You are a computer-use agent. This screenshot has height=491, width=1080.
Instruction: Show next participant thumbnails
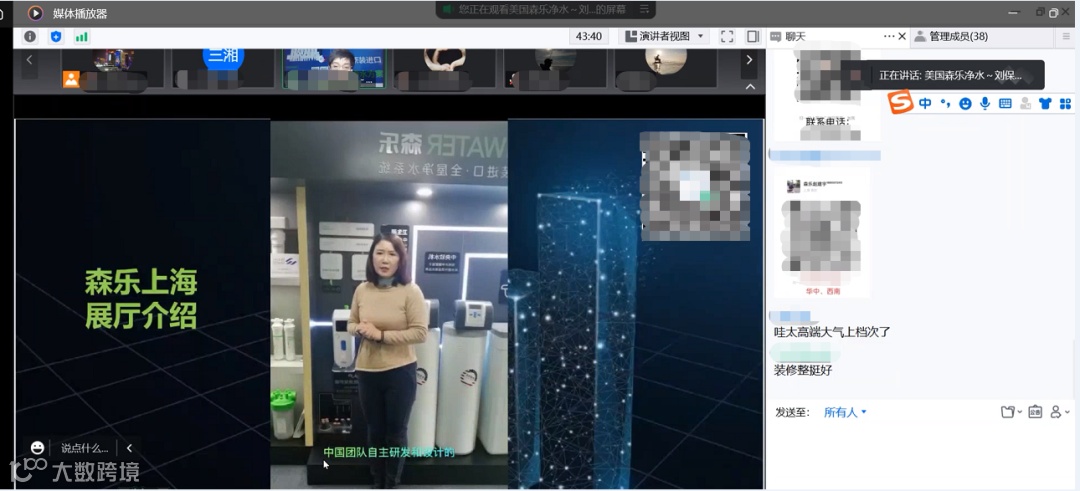749,60
